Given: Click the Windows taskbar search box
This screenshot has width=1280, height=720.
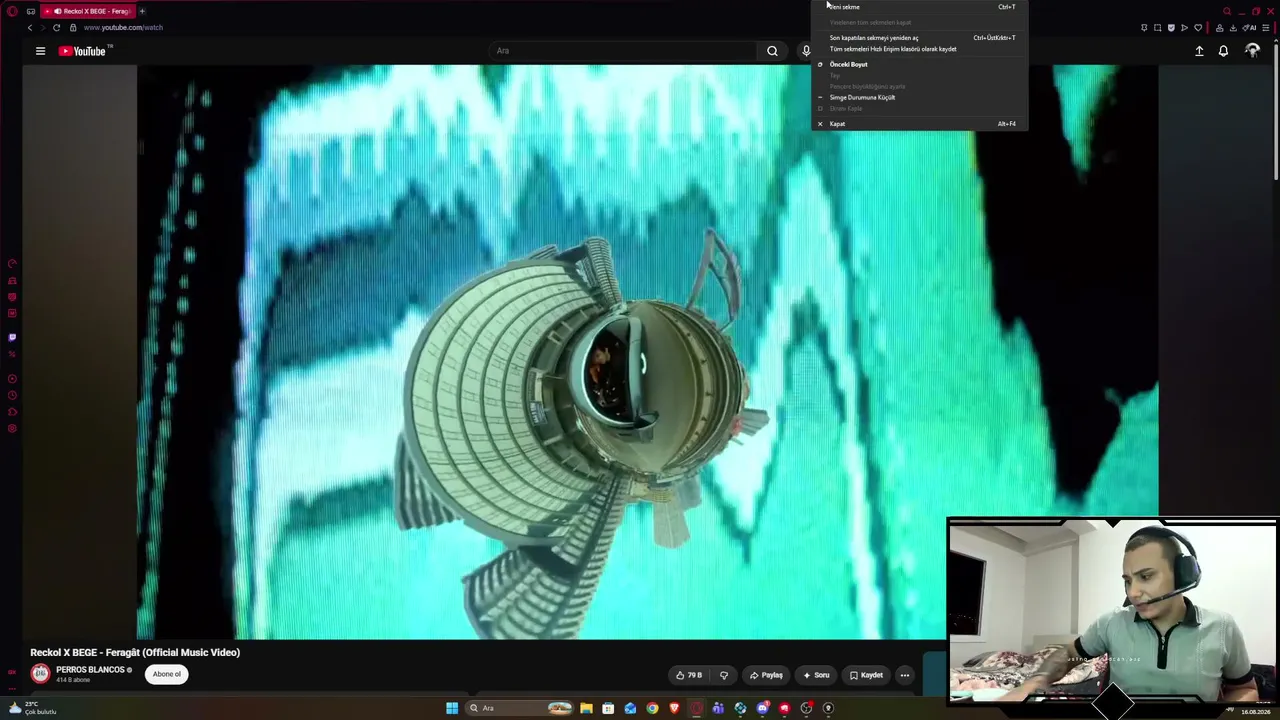Looking at the screenshot, I should coord(520,708).
